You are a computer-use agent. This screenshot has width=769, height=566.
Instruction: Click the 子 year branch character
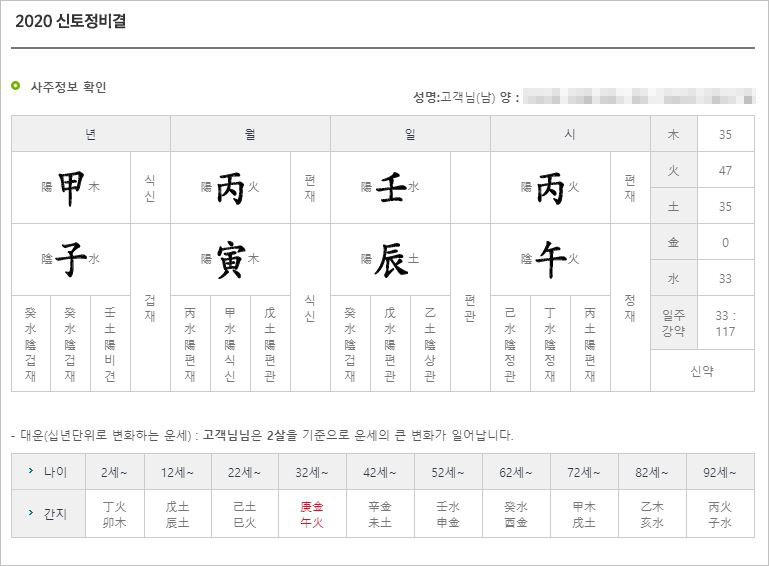click(x=71, y=259)
